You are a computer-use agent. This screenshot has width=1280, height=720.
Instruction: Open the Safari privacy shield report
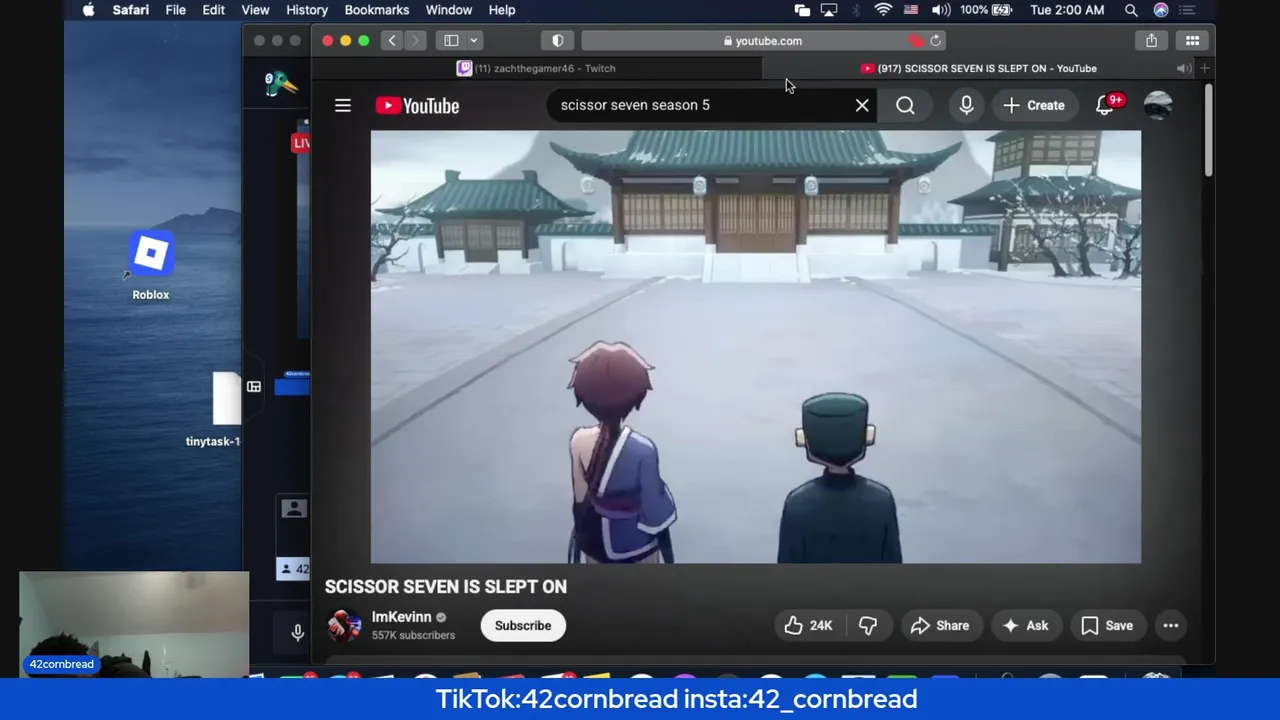[558, 41]
